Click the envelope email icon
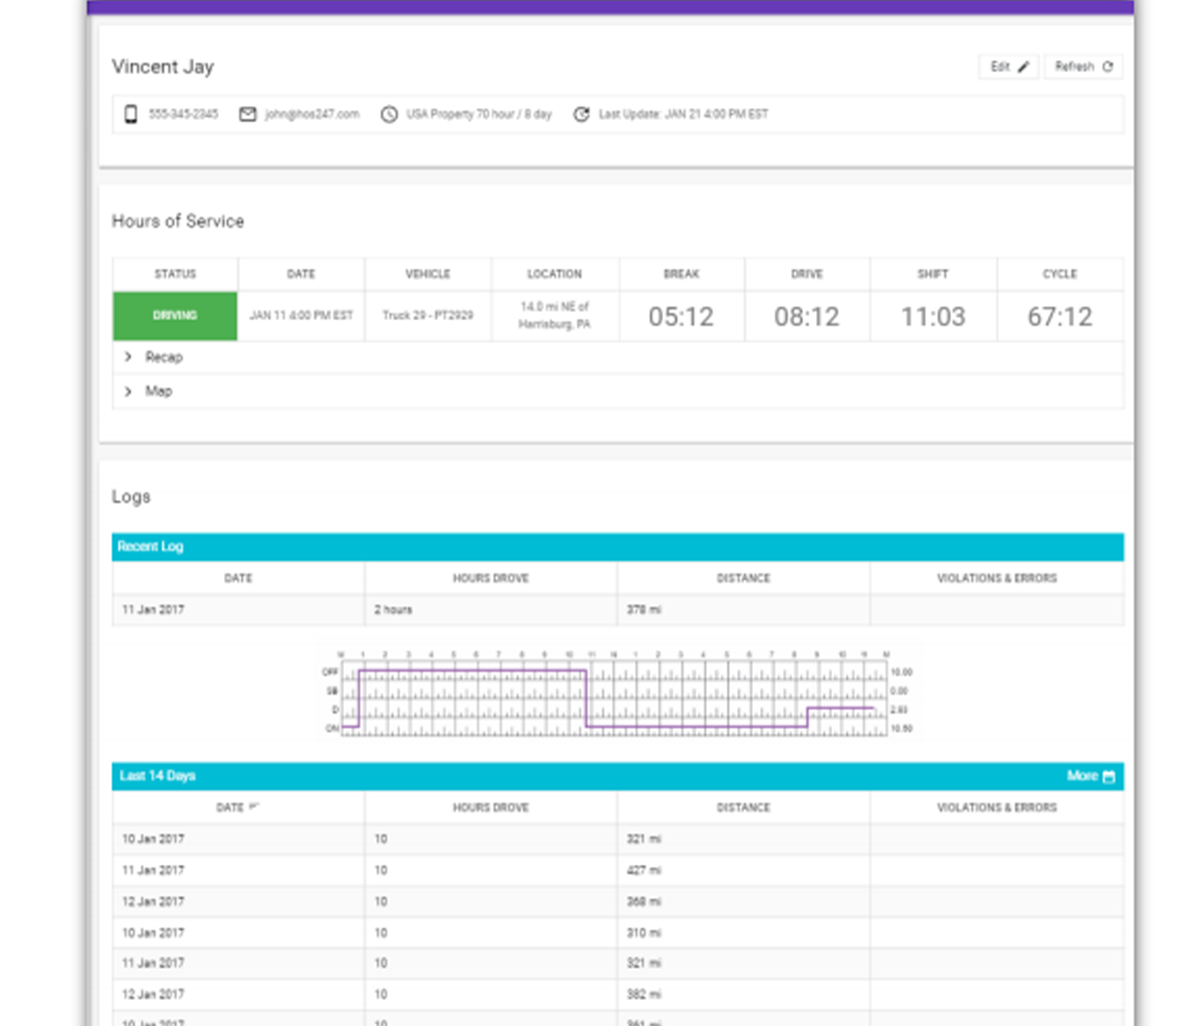Viewport: 1200px width, 1026px height. pyautogui.click(x=248, y=114)
